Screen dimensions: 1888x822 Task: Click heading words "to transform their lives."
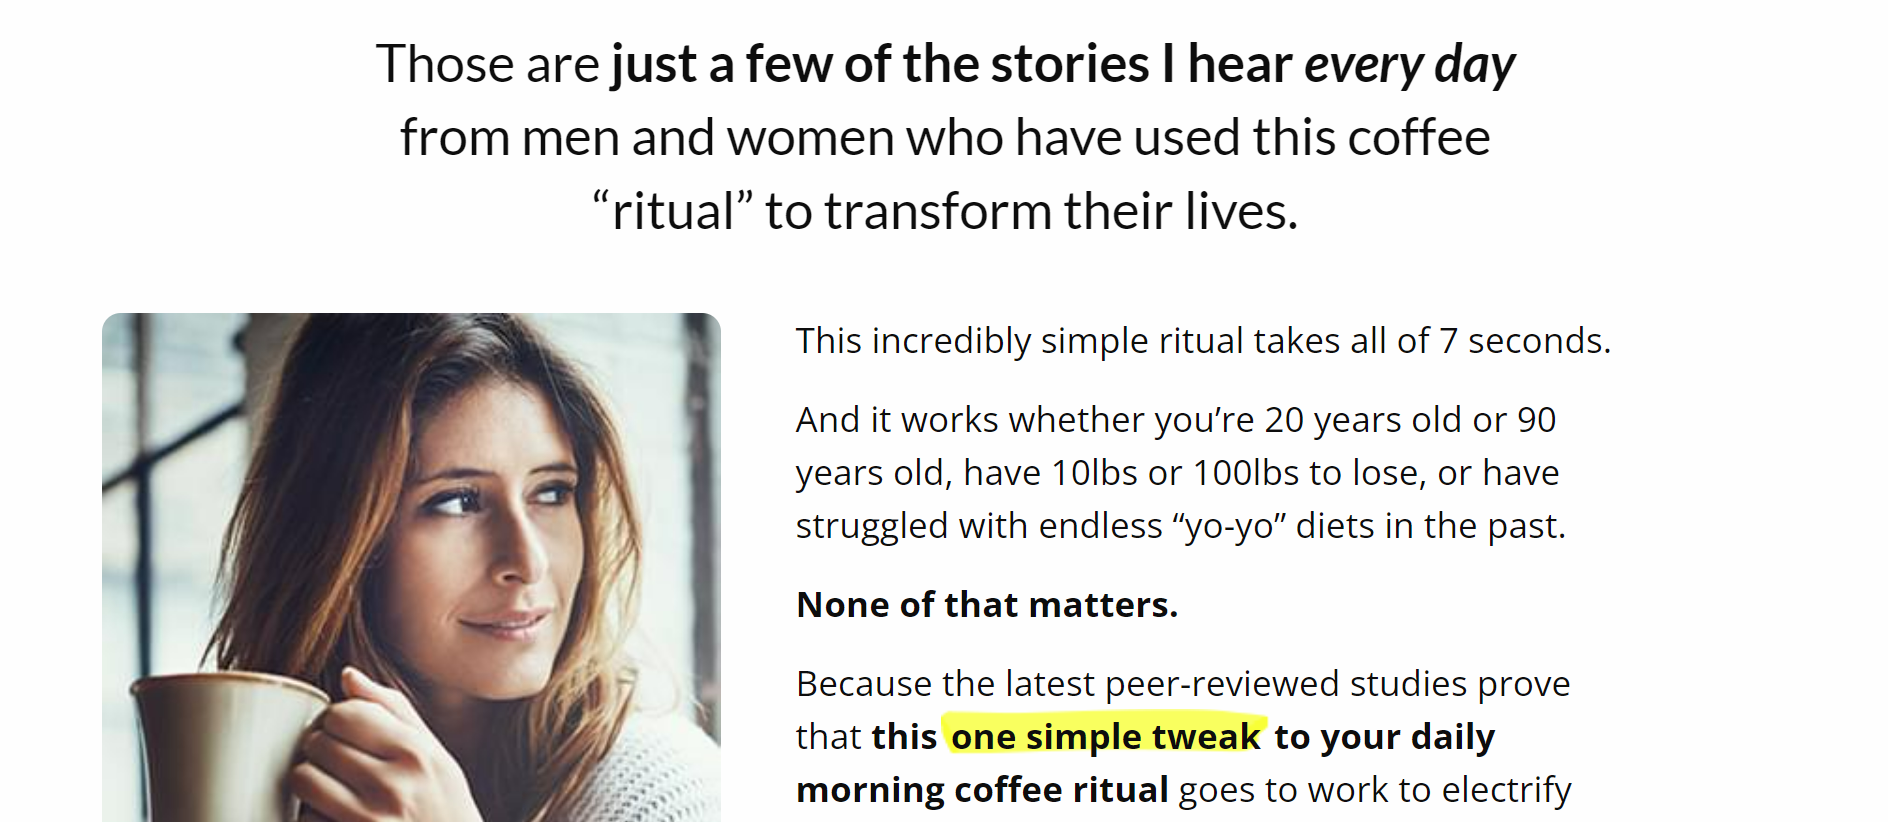click(x=1032, y=212)
